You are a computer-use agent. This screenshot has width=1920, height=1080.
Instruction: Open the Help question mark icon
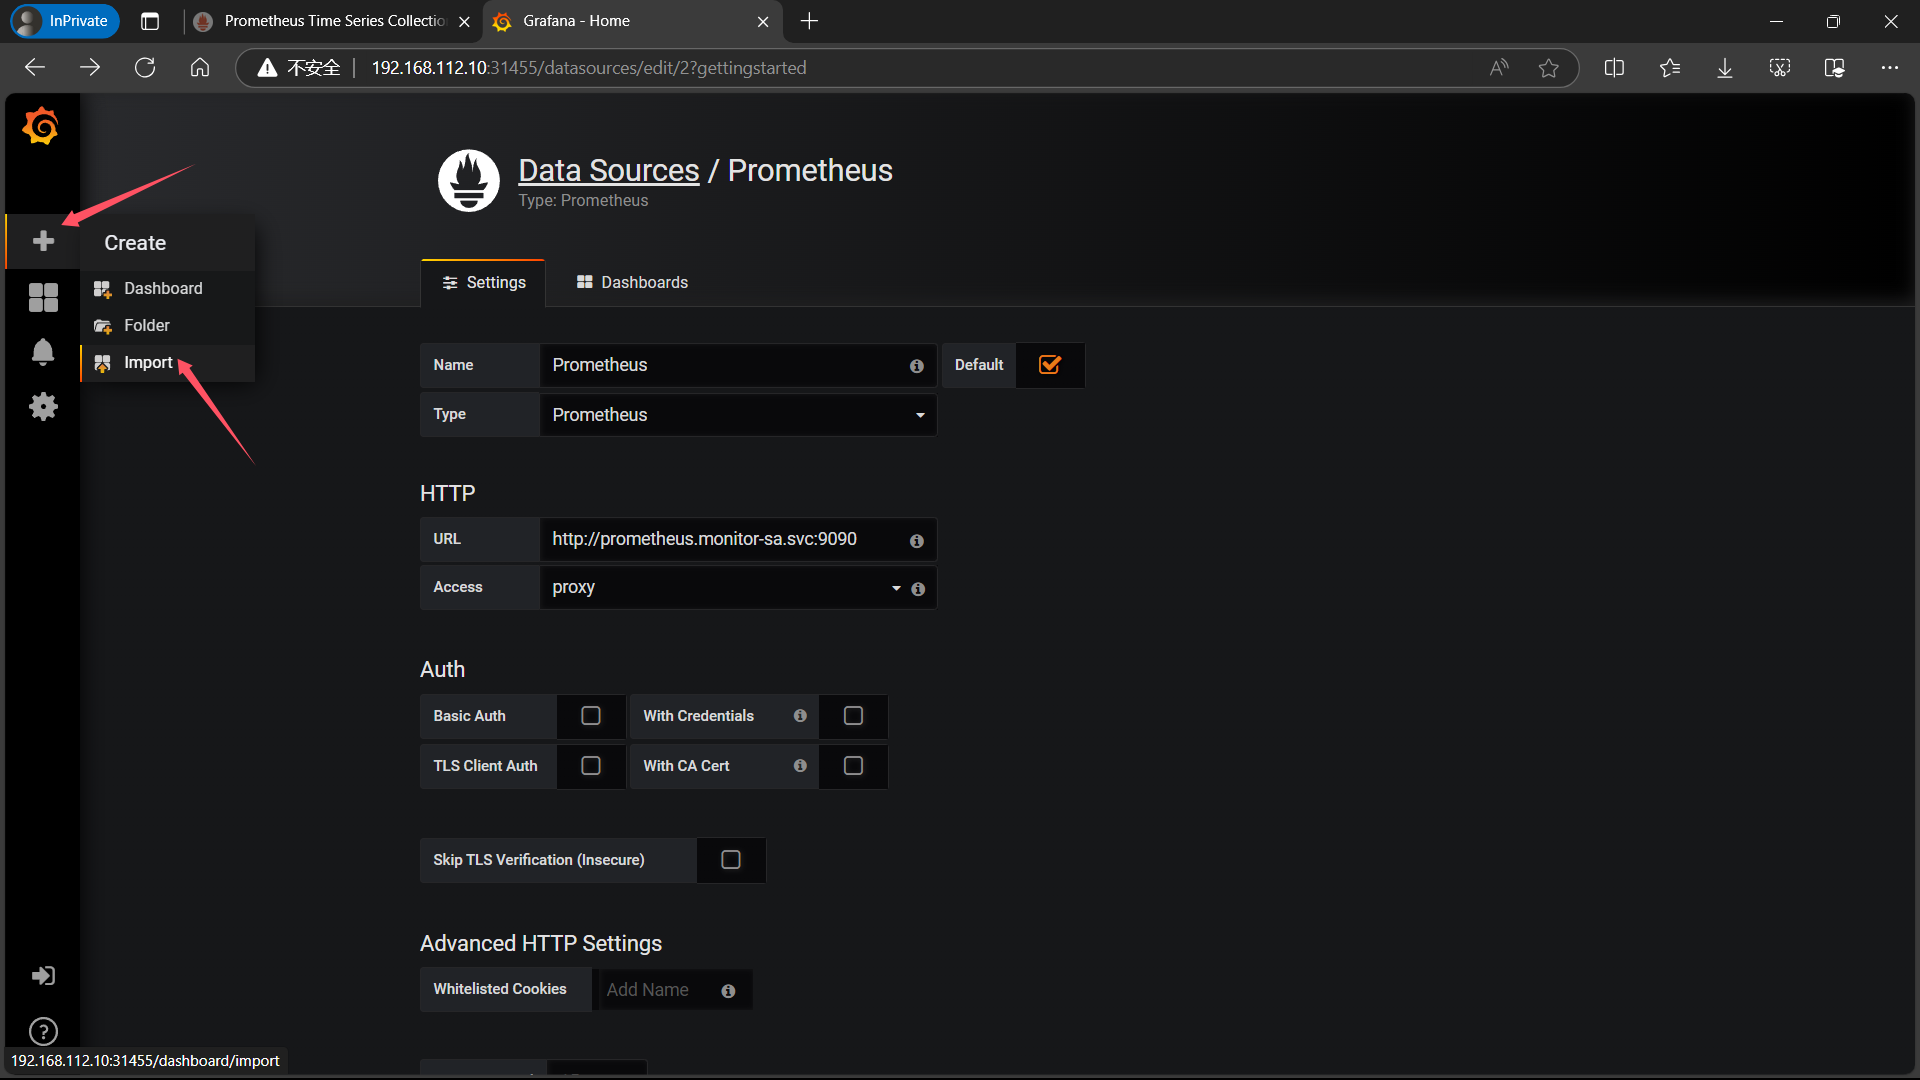coord(43,1030)
